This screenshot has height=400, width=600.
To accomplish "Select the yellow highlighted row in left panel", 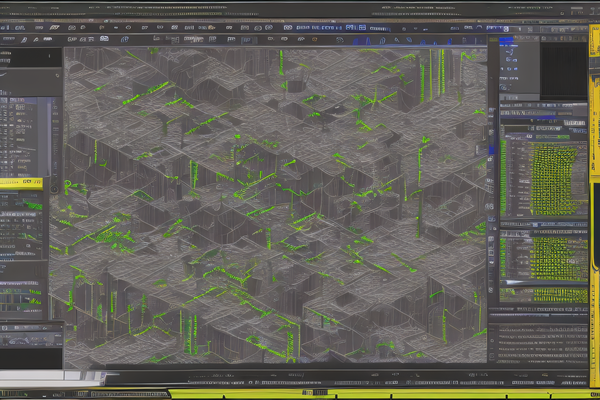I will tap(21, 183).
